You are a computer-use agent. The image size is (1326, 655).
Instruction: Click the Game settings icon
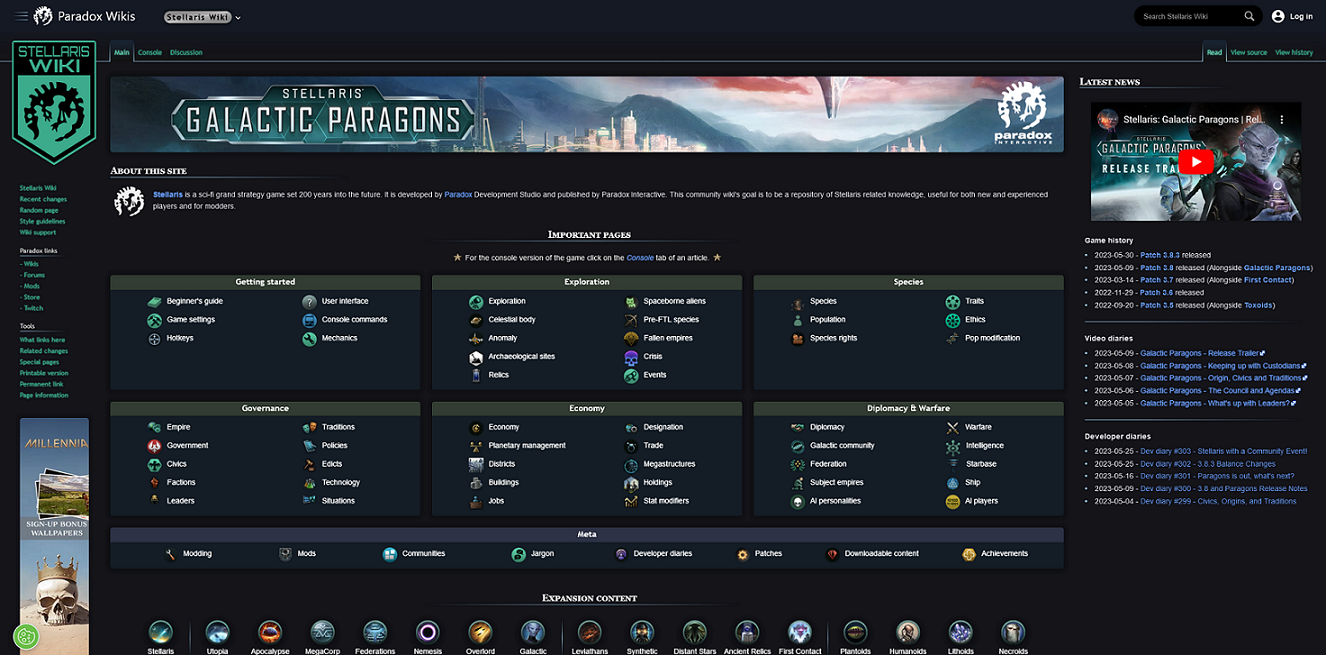click(154, 320)
